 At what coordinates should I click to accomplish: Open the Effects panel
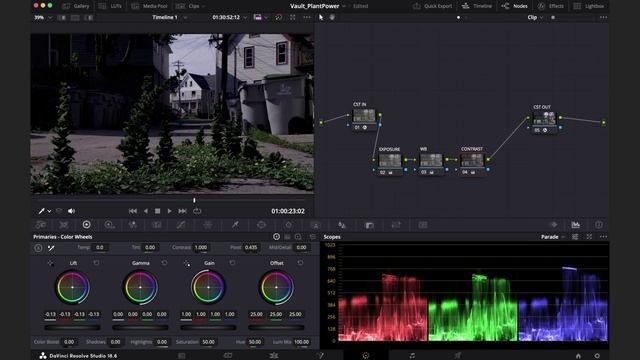click(551, 6)
